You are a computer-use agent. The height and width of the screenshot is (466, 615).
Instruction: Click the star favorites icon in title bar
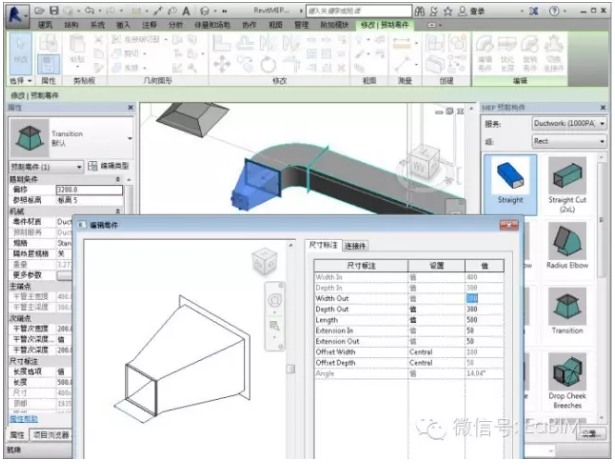(448, 11)
